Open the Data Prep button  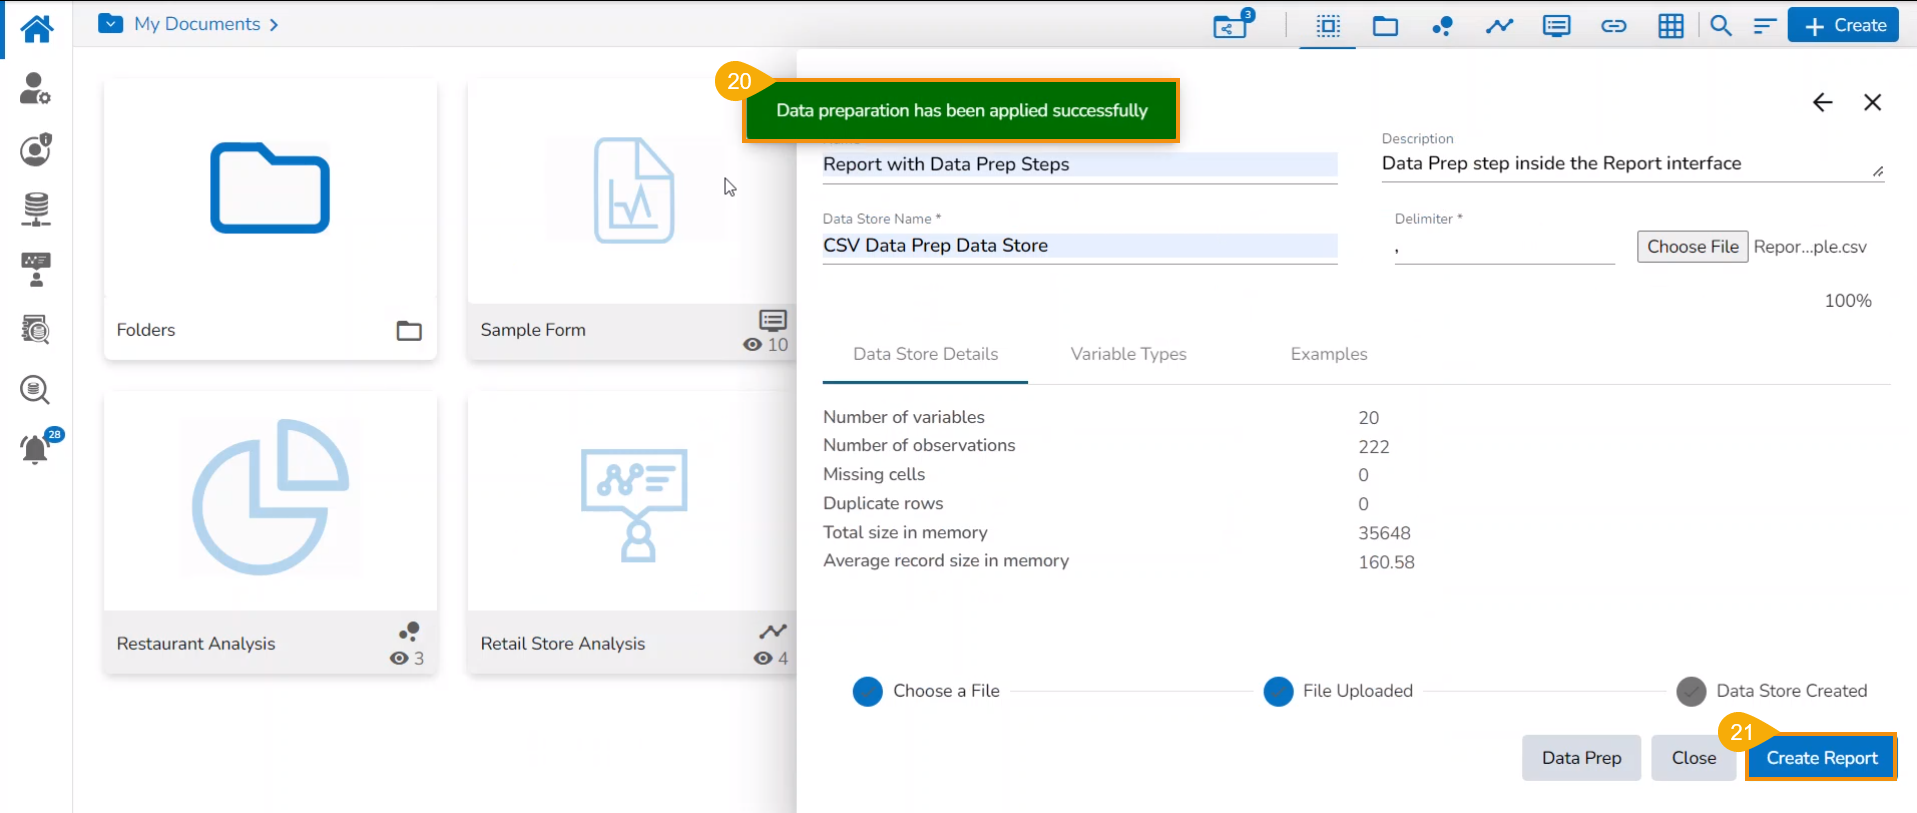point(1582,758)
